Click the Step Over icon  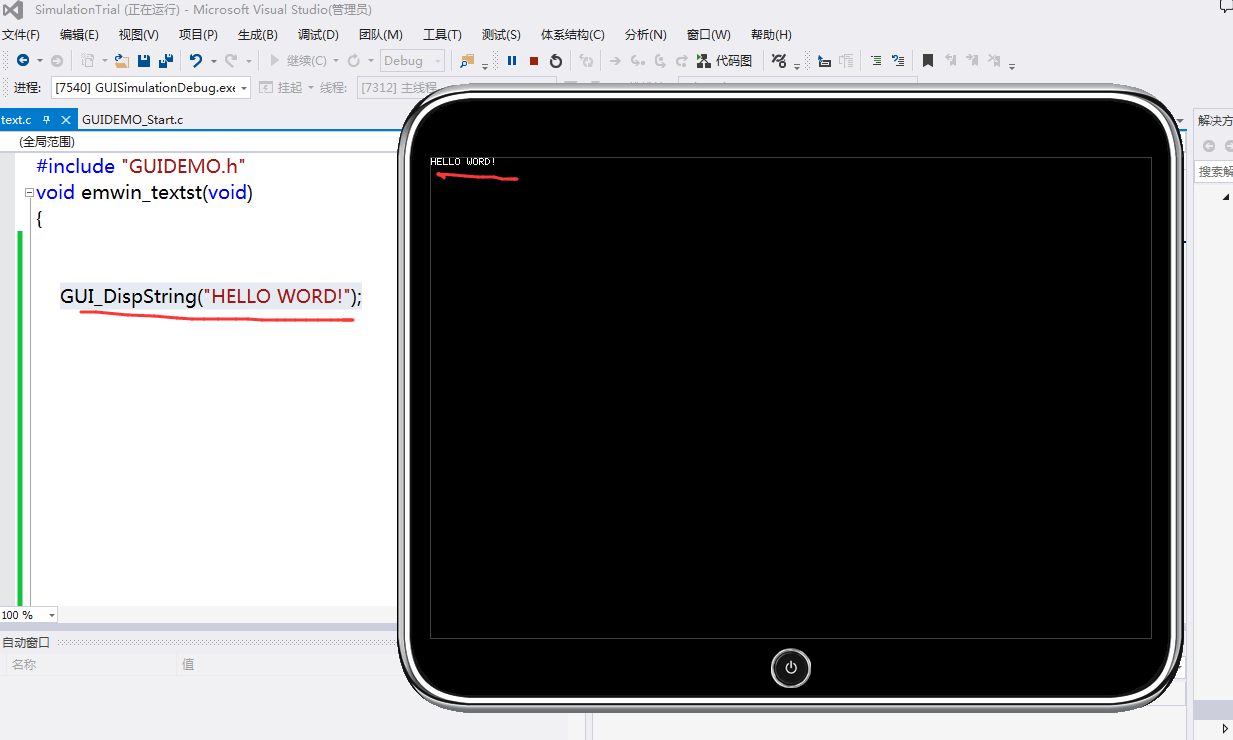659,61
